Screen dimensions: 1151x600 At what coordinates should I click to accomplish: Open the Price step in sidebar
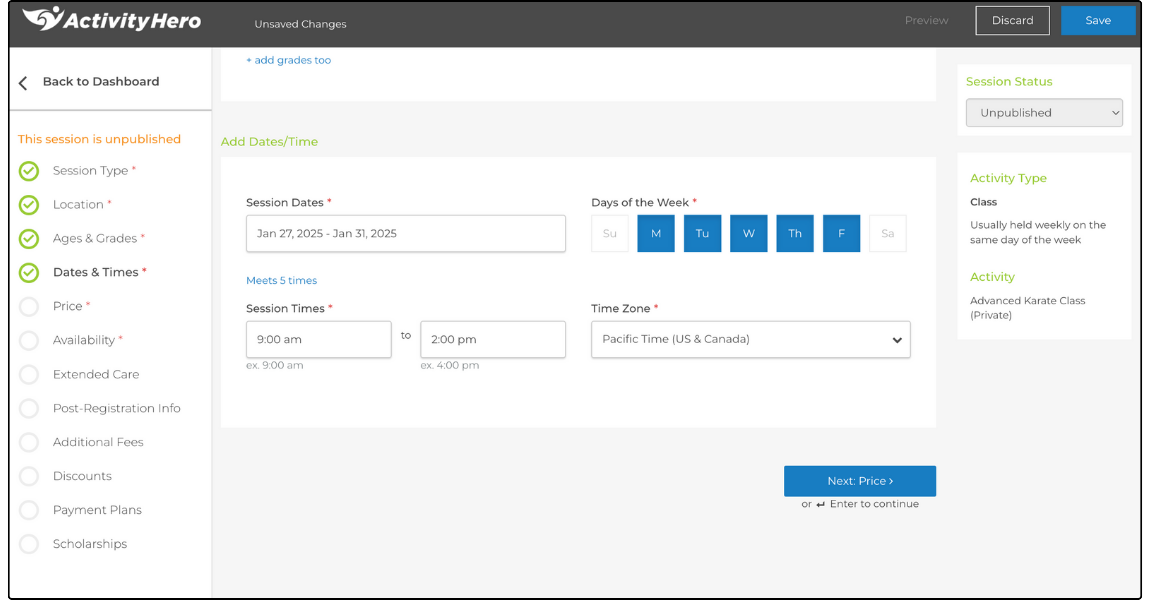(x=68, y=306)
